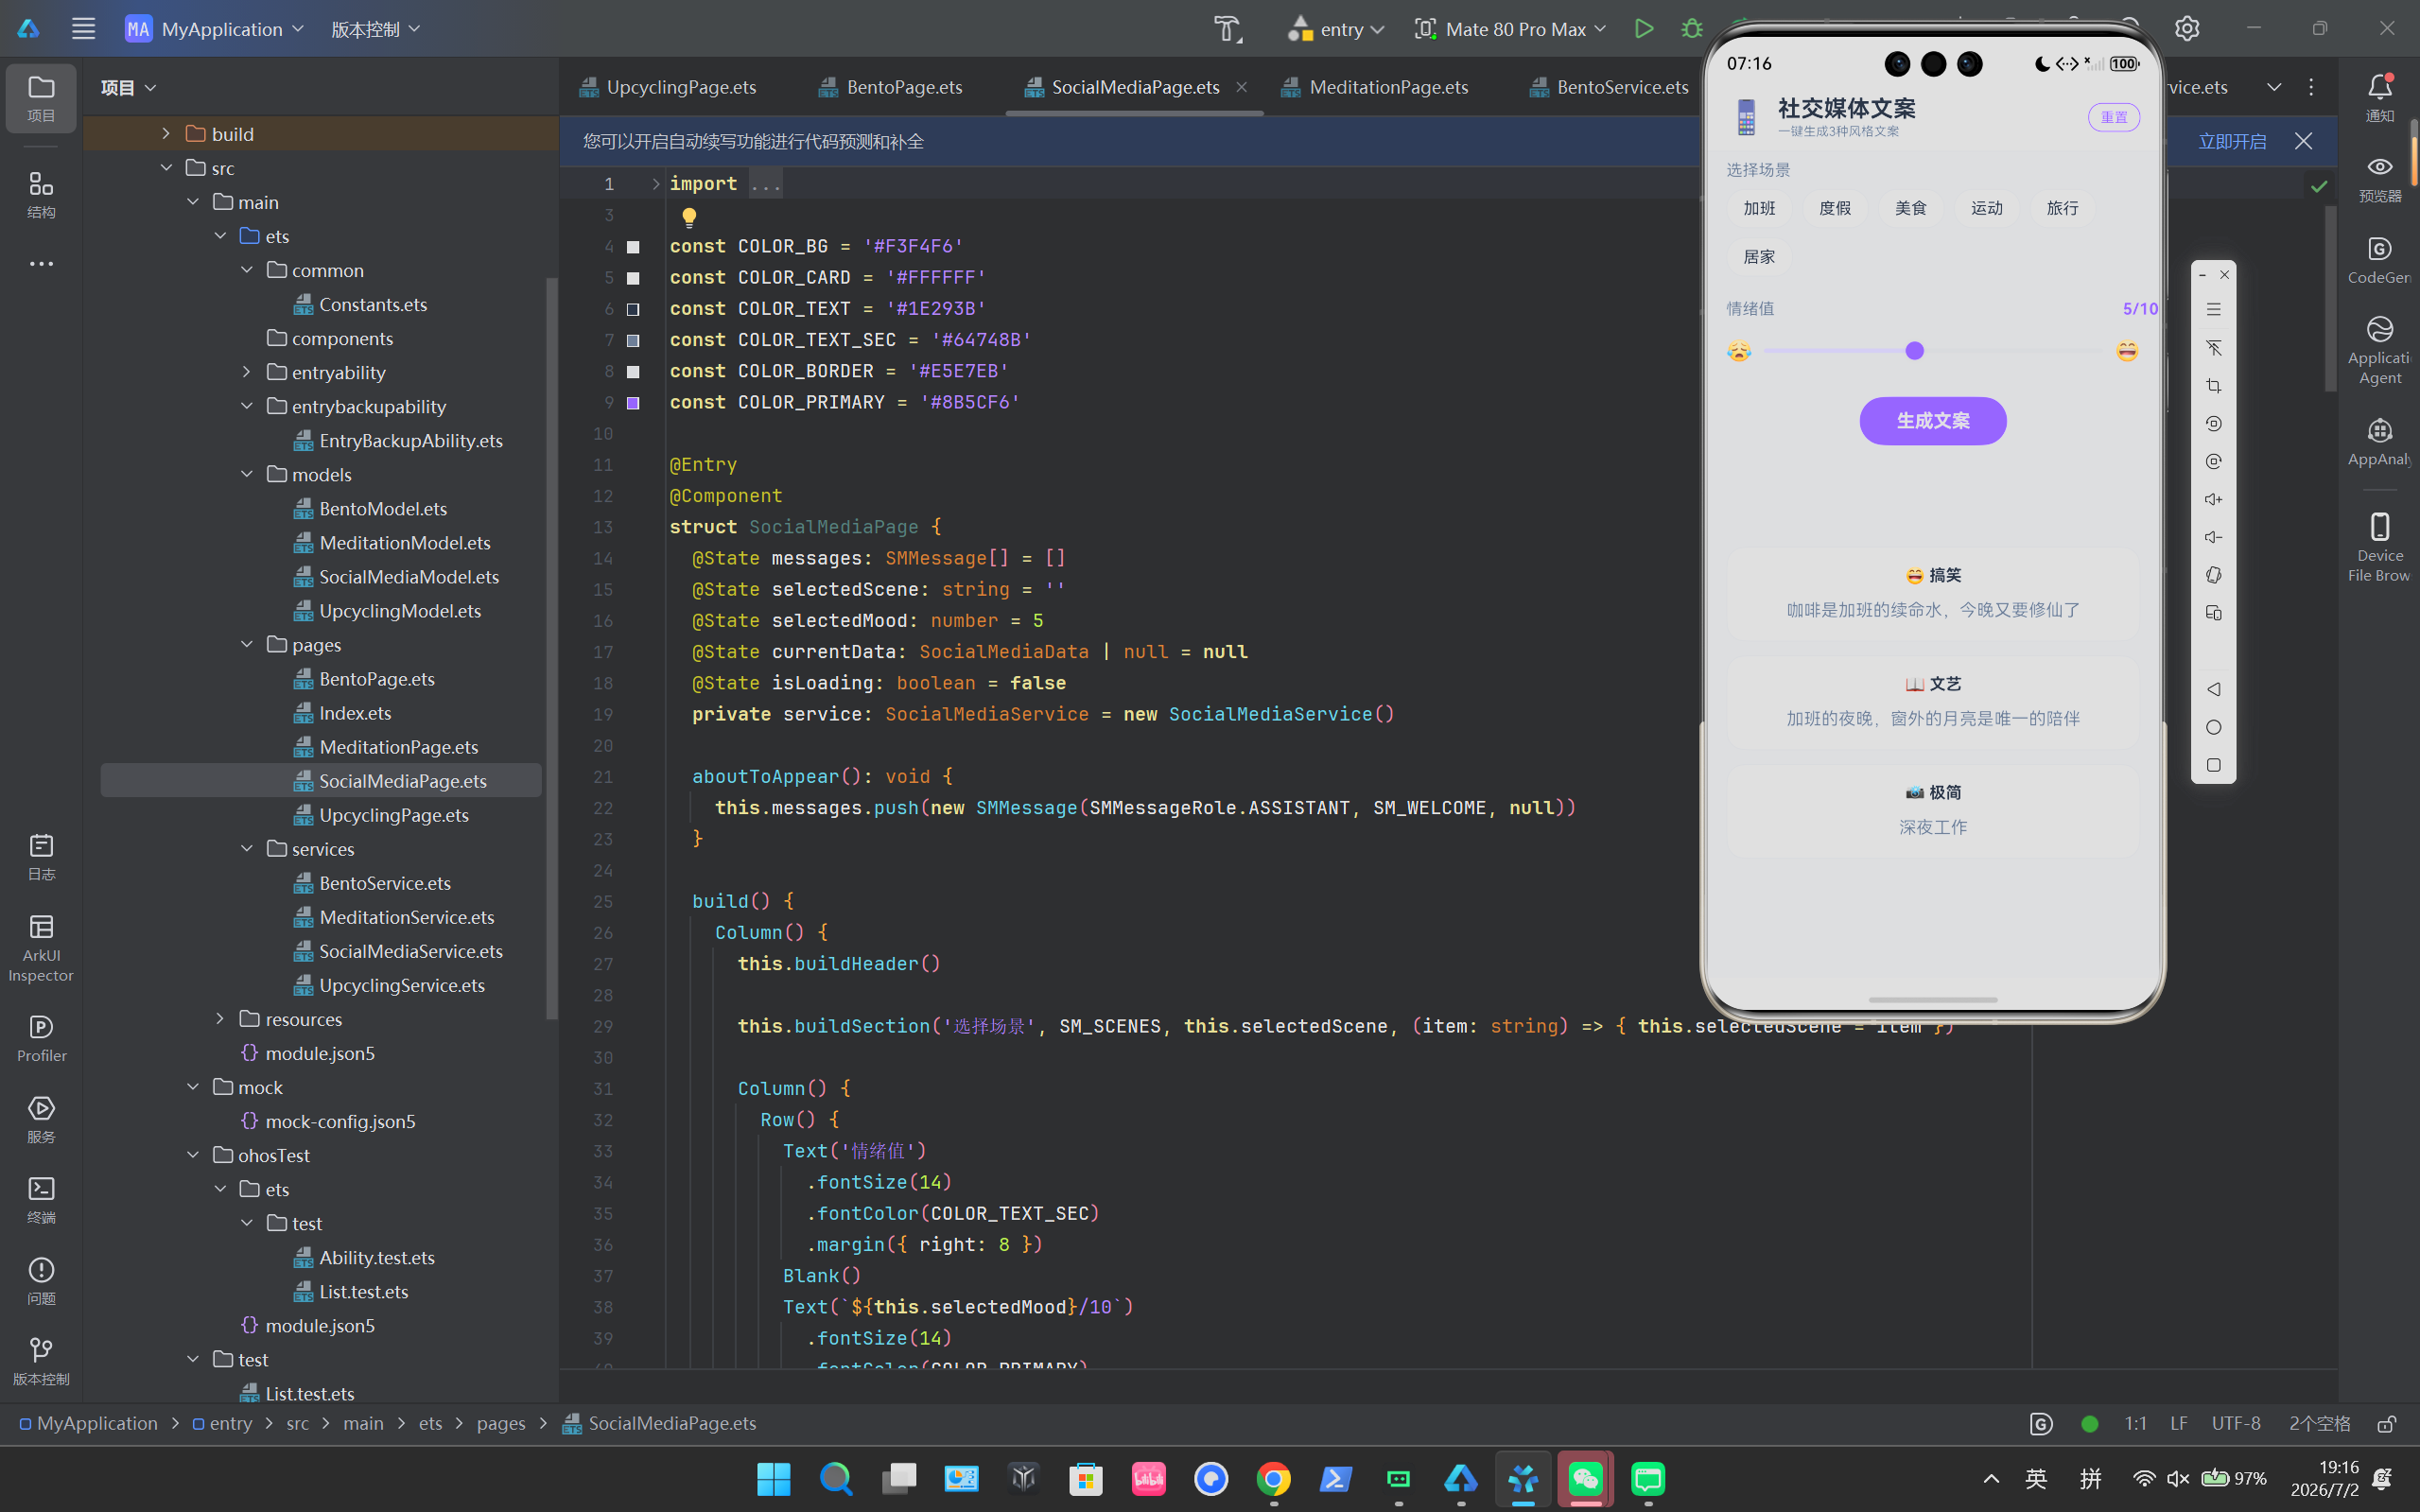Take emulator screenshot with crop icon
2420x1512 pixels.
point(2213,385)
